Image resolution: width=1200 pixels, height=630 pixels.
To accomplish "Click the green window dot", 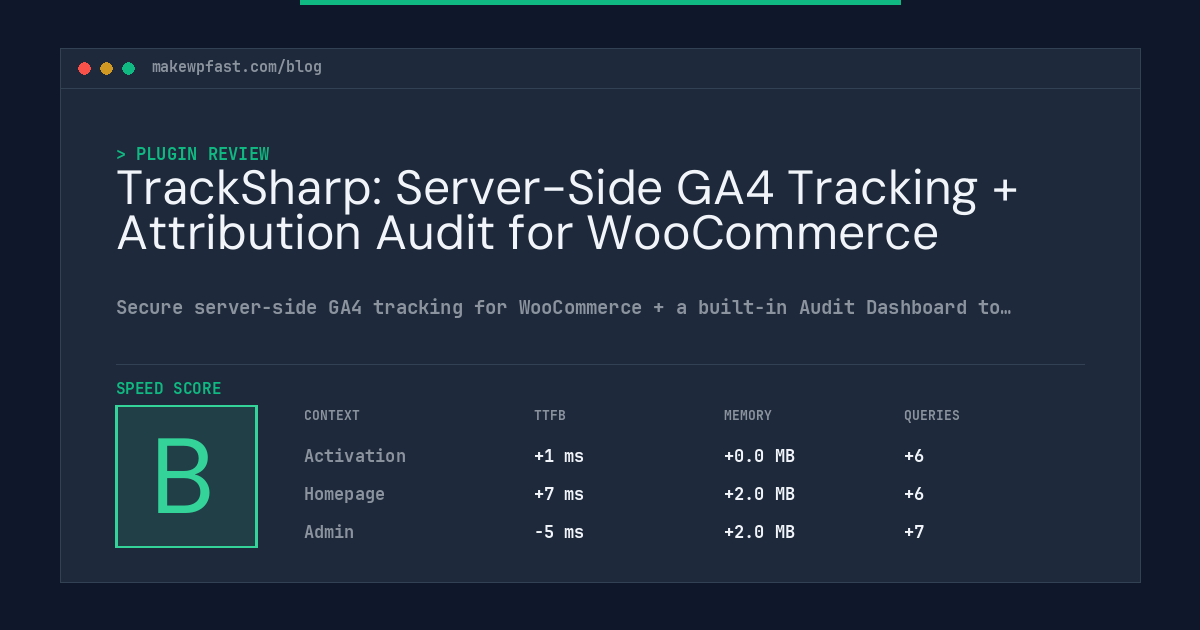I will click(128, 68).
